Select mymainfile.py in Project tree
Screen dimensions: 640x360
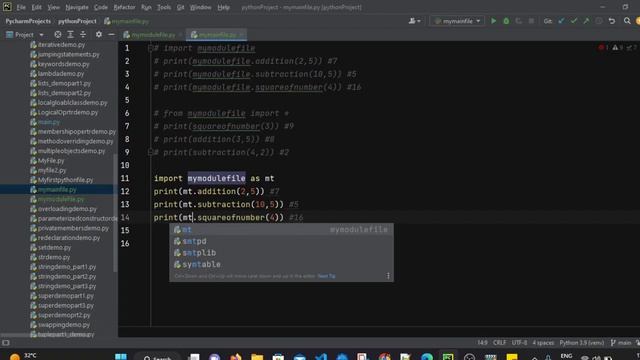point(57,189)
